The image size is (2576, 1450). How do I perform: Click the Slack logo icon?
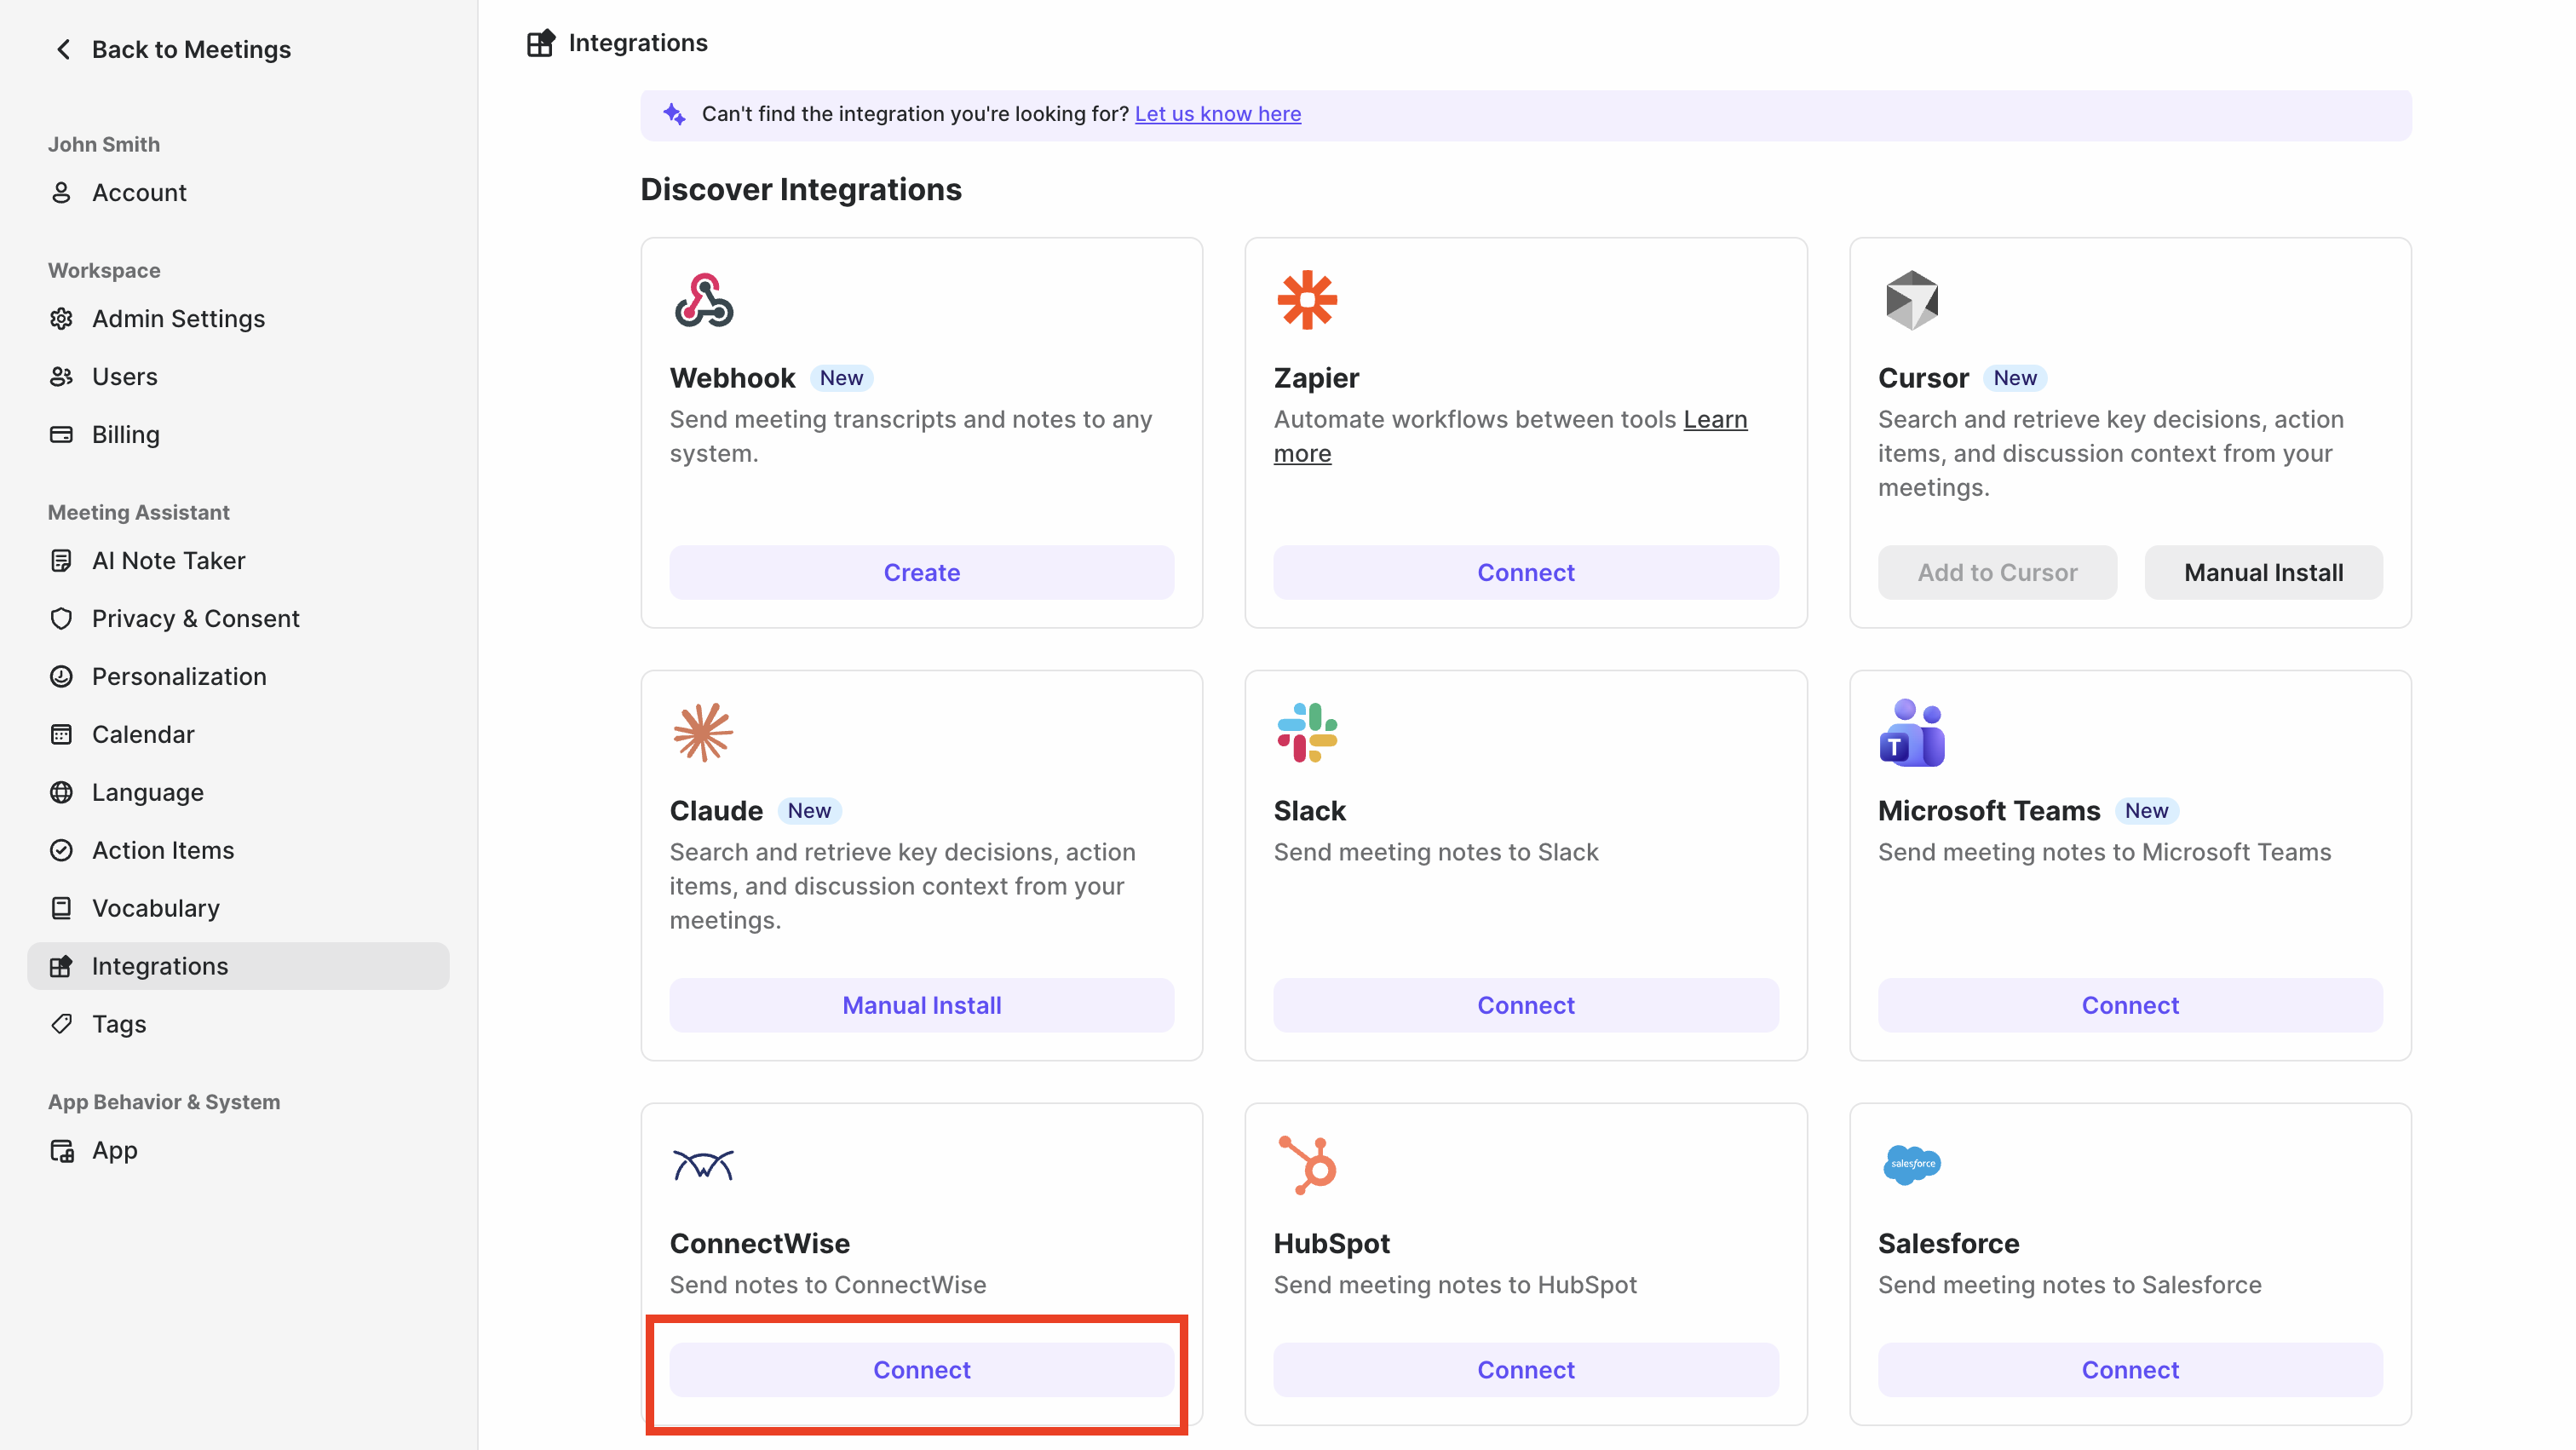[x=1306, y=733]
